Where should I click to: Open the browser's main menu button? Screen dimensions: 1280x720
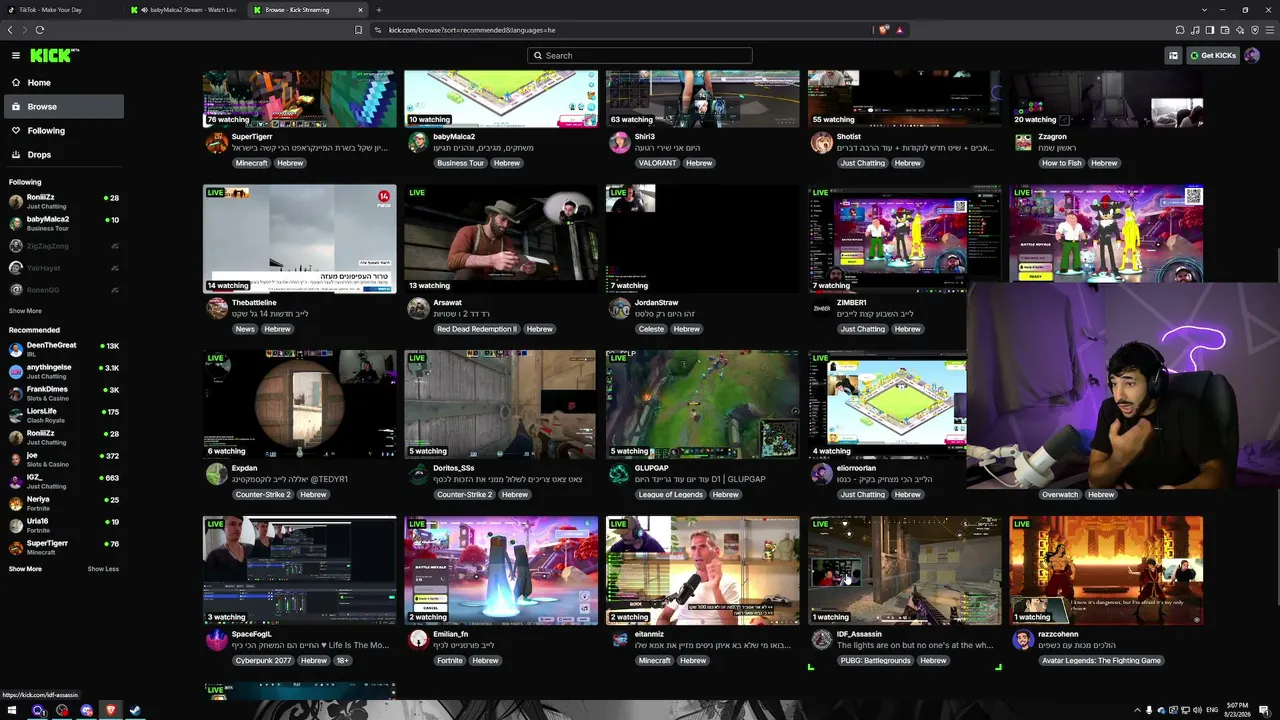[x=1269, y=30]
